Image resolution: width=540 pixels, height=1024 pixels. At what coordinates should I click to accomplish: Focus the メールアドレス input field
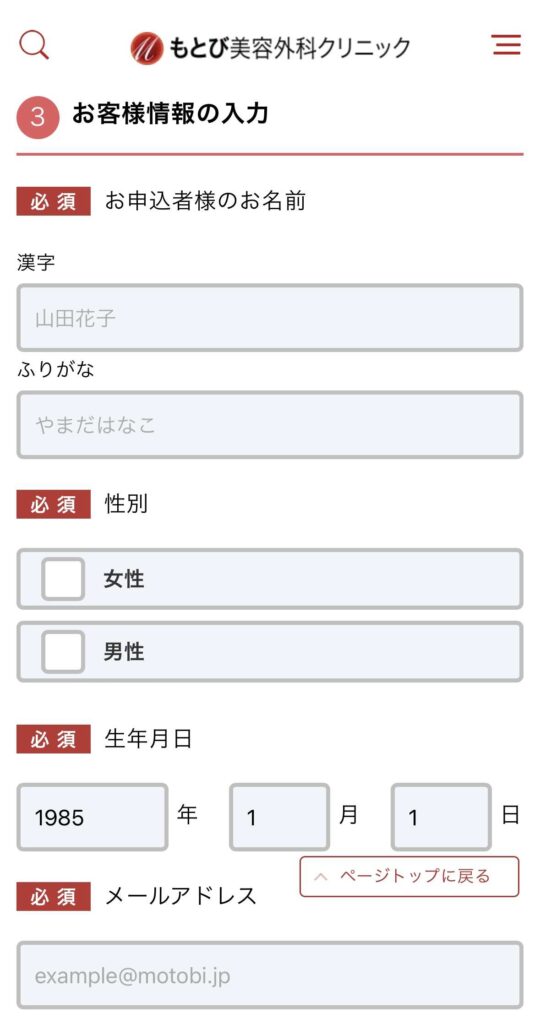(270, 976)
